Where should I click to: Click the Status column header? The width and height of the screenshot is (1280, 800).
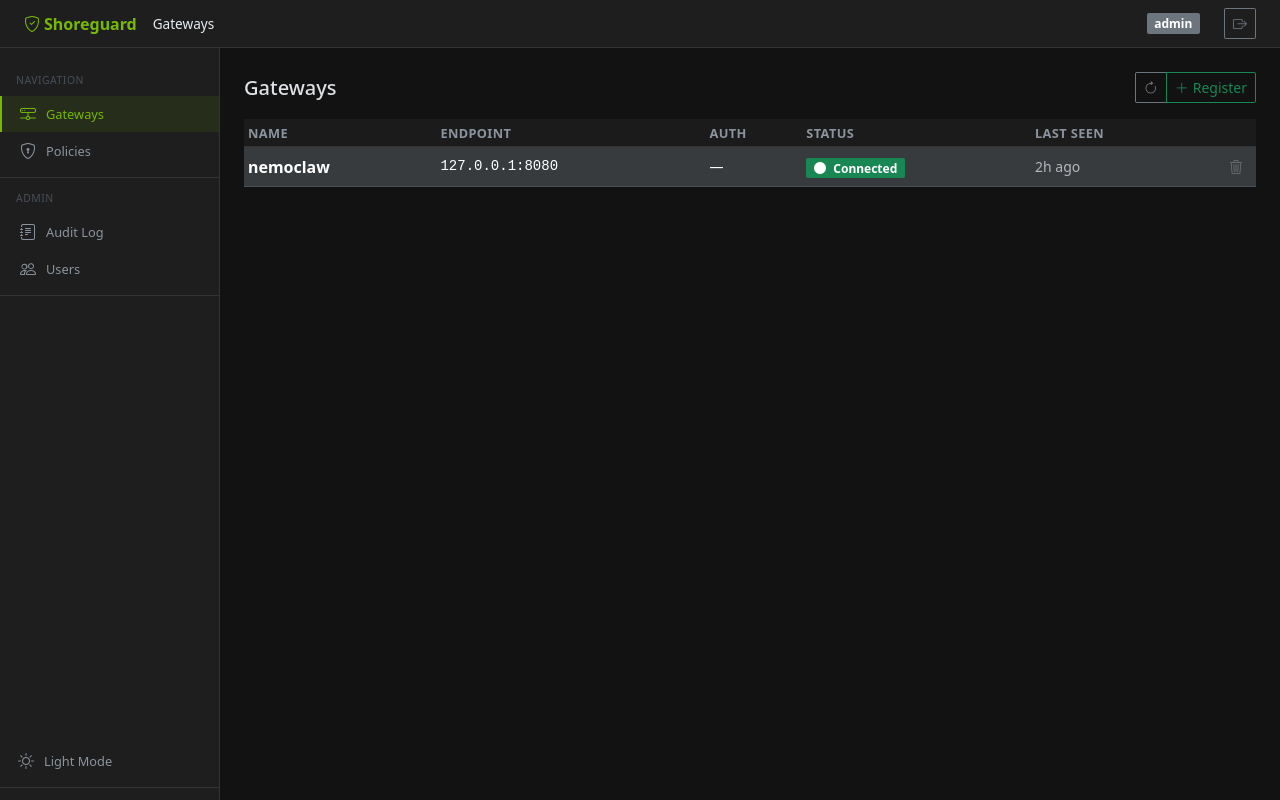pyautogui.click(x=830, y=133)
